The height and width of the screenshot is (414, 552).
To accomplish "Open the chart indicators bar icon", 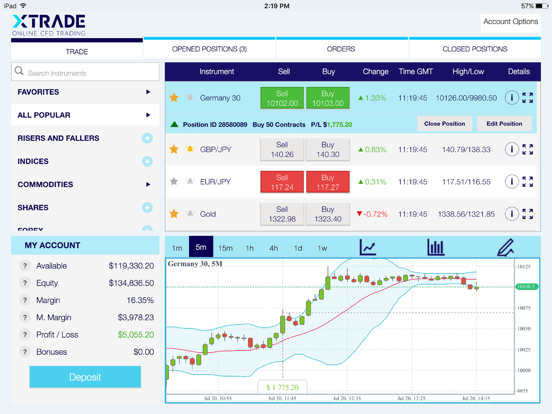I will click(x=435, y=247).
